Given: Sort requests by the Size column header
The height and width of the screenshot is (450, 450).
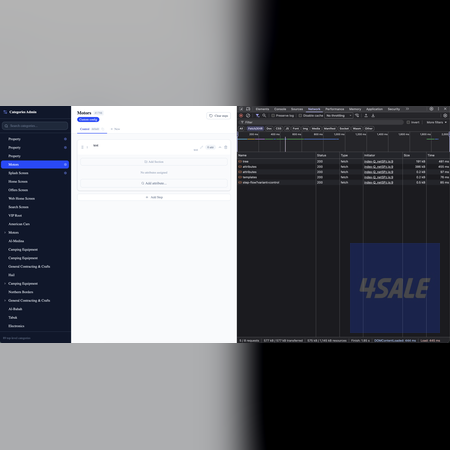Looking at the screenshot, I should click(x=414, y=155).
